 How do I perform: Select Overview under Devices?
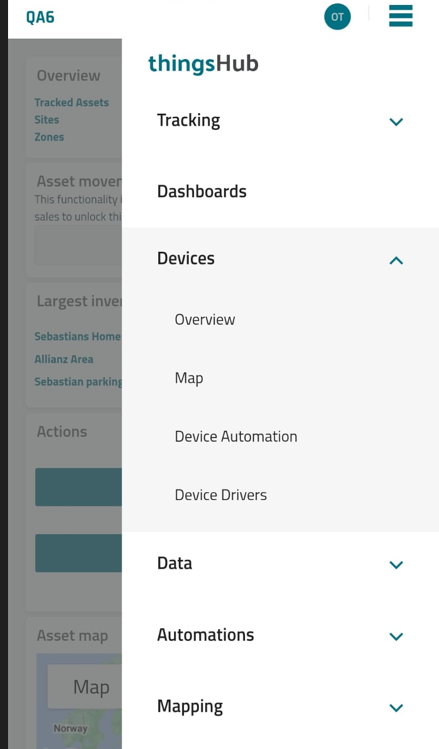click(280, 320)
